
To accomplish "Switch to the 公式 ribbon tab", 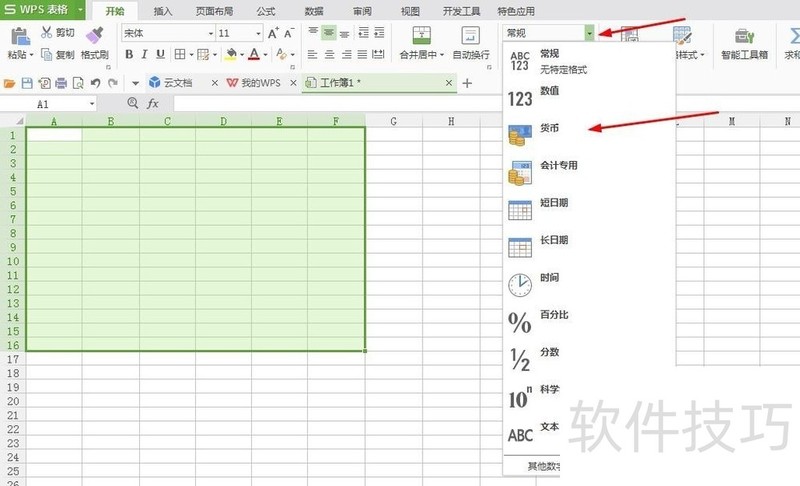I will tap(266, 11).
